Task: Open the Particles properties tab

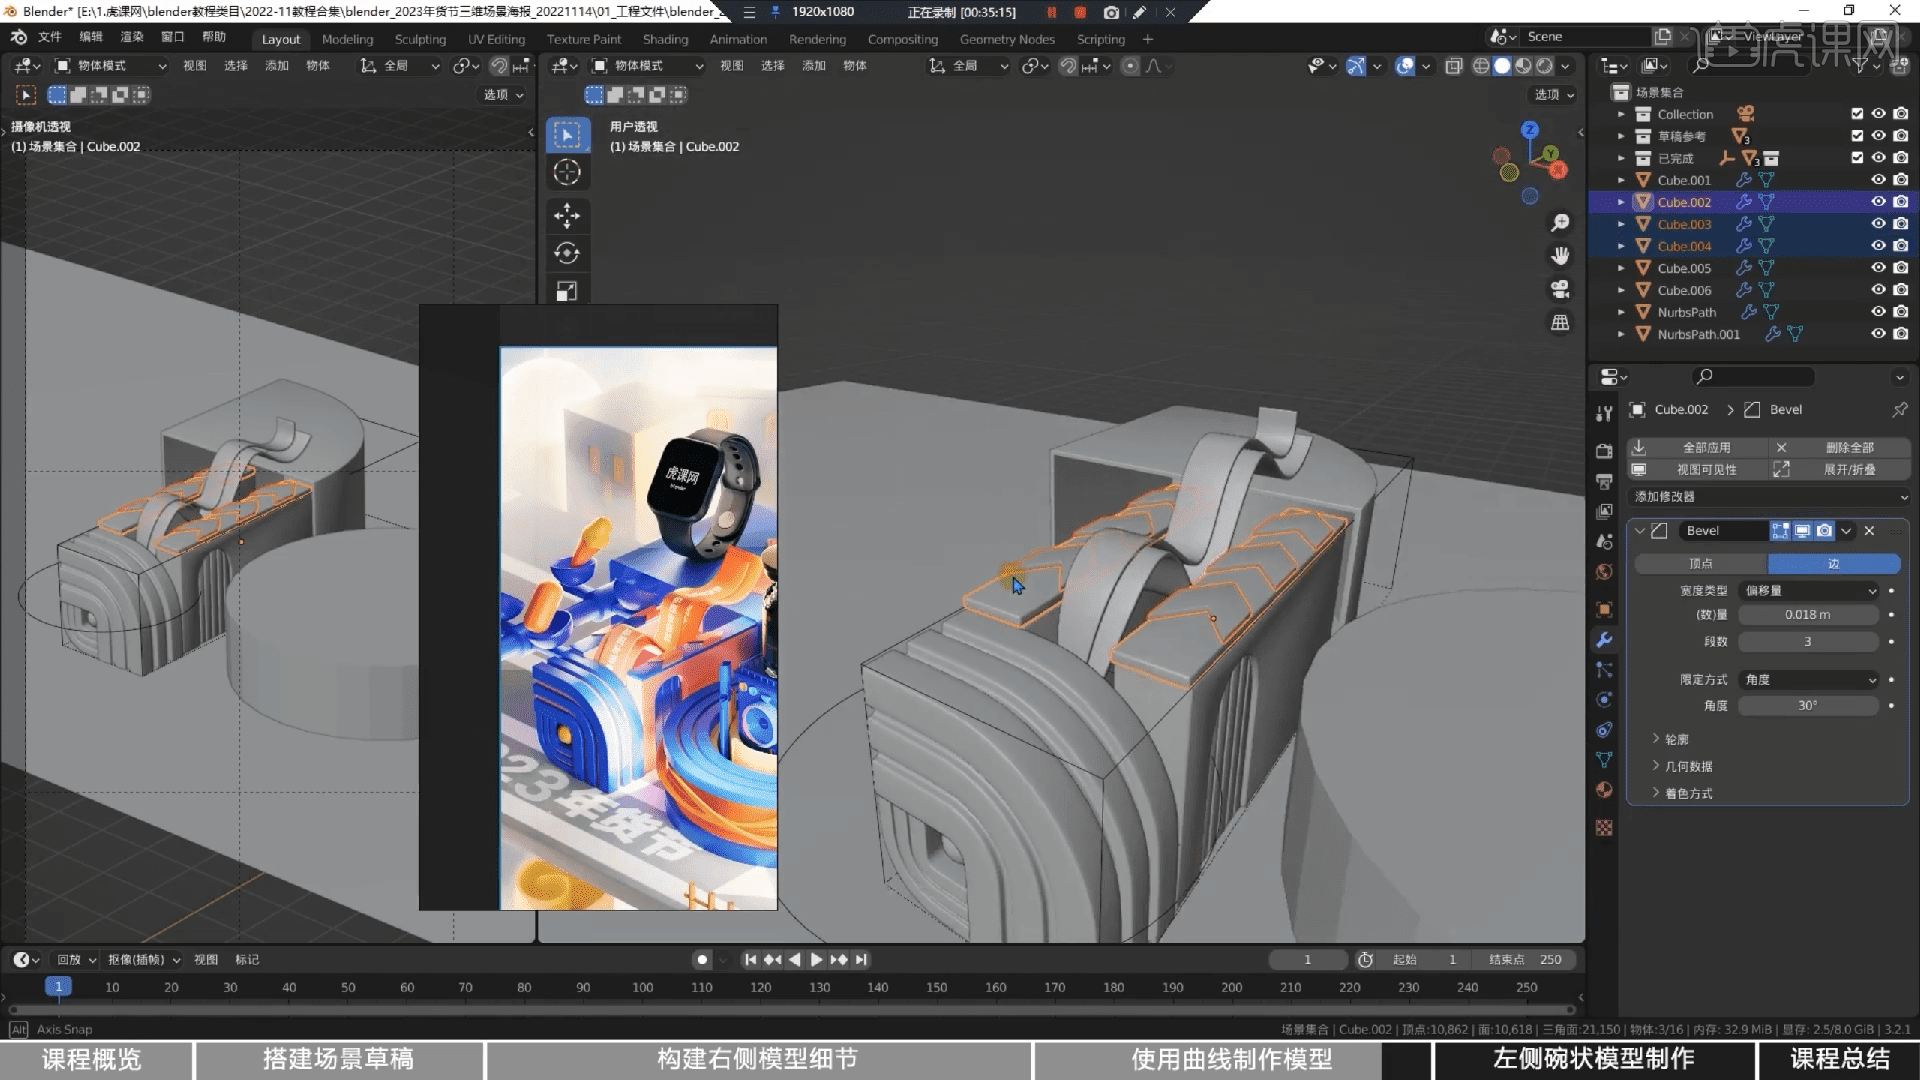Action: pos(1604,670)
